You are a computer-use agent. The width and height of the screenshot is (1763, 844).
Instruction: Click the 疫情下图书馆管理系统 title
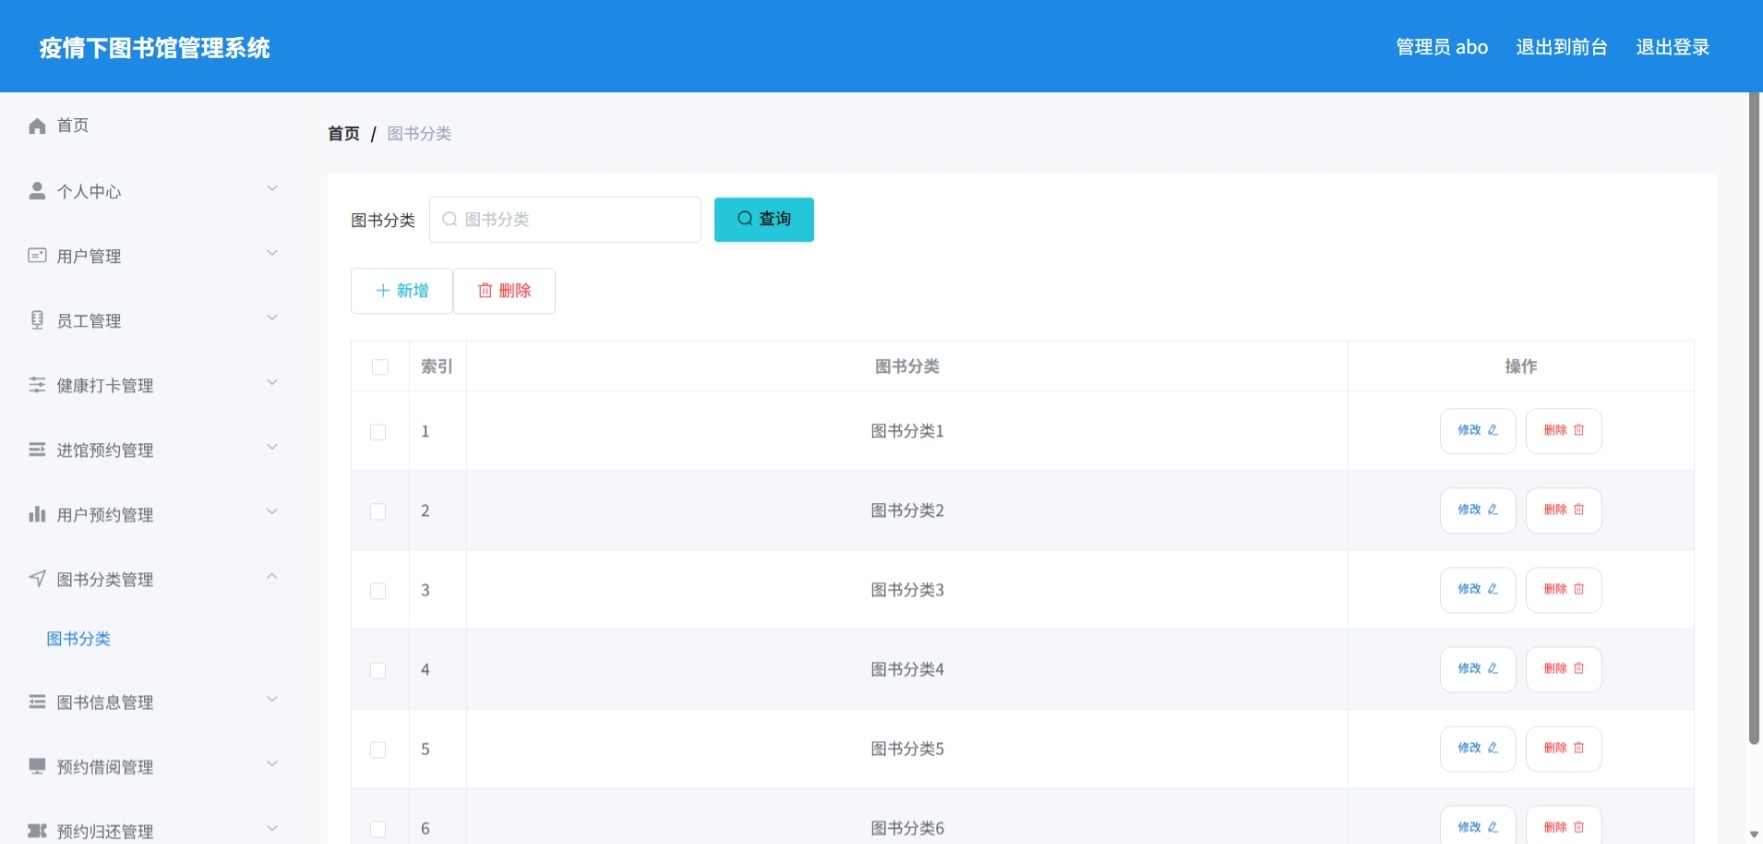click(155, 48)
